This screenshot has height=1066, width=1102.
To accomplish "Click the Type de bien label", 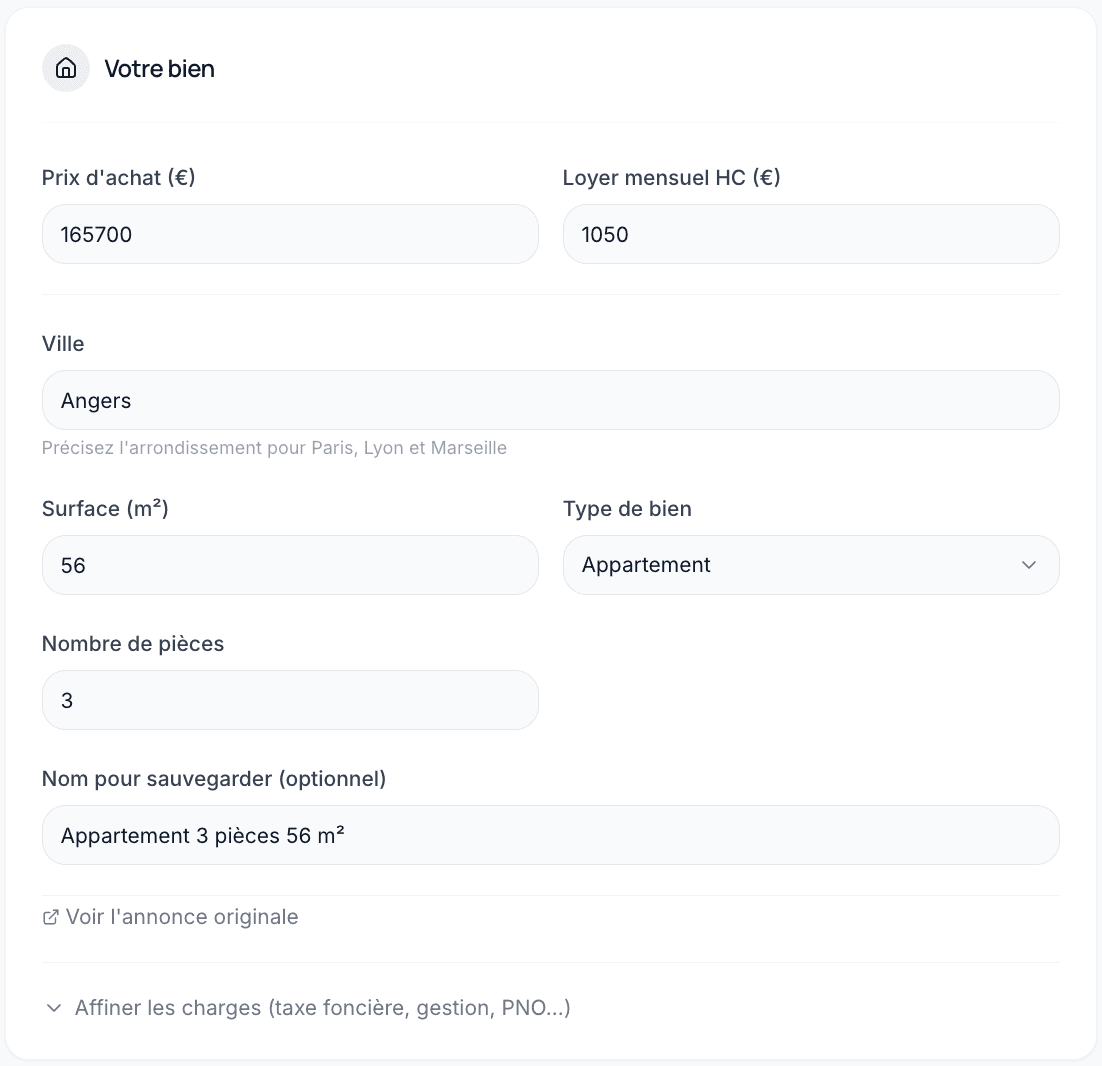I will tap(627, 509).
